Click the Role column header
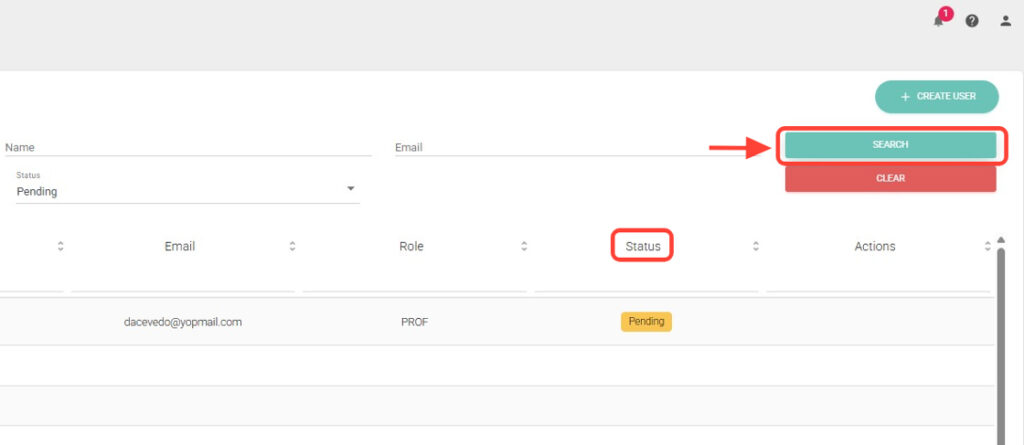 click(x=411, y=246)
